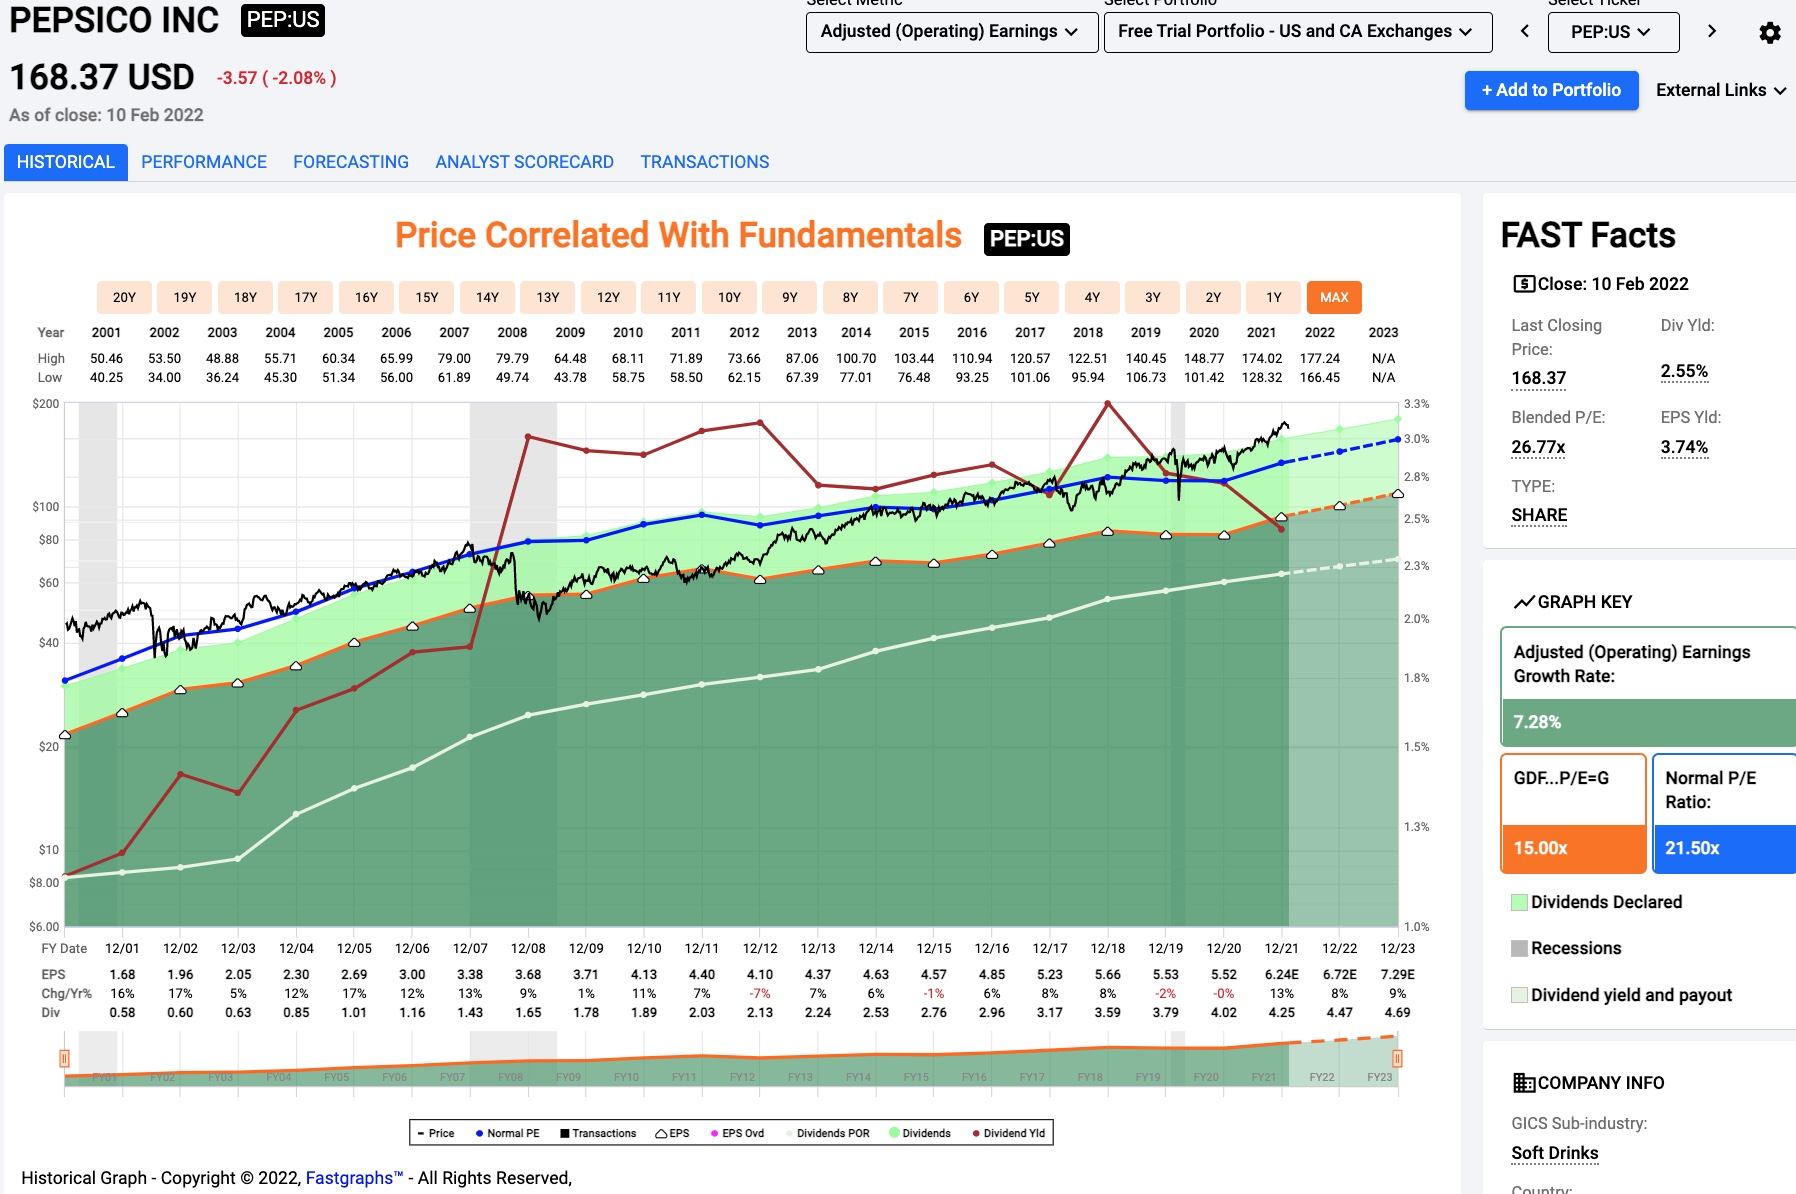This screenshot has width=1796, height=1194.
Task: Click the -7% EPS change value
Action: 760,993
